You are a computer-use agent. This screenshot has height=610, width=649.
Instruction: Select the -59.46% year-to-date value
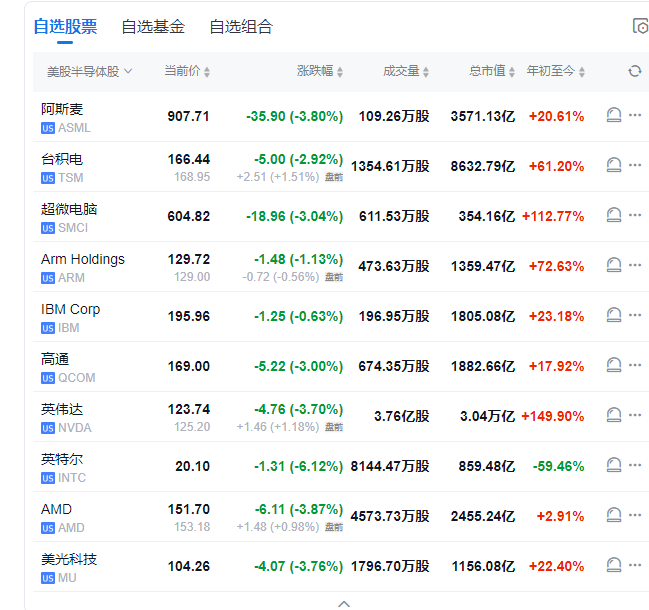coord(558,466)
